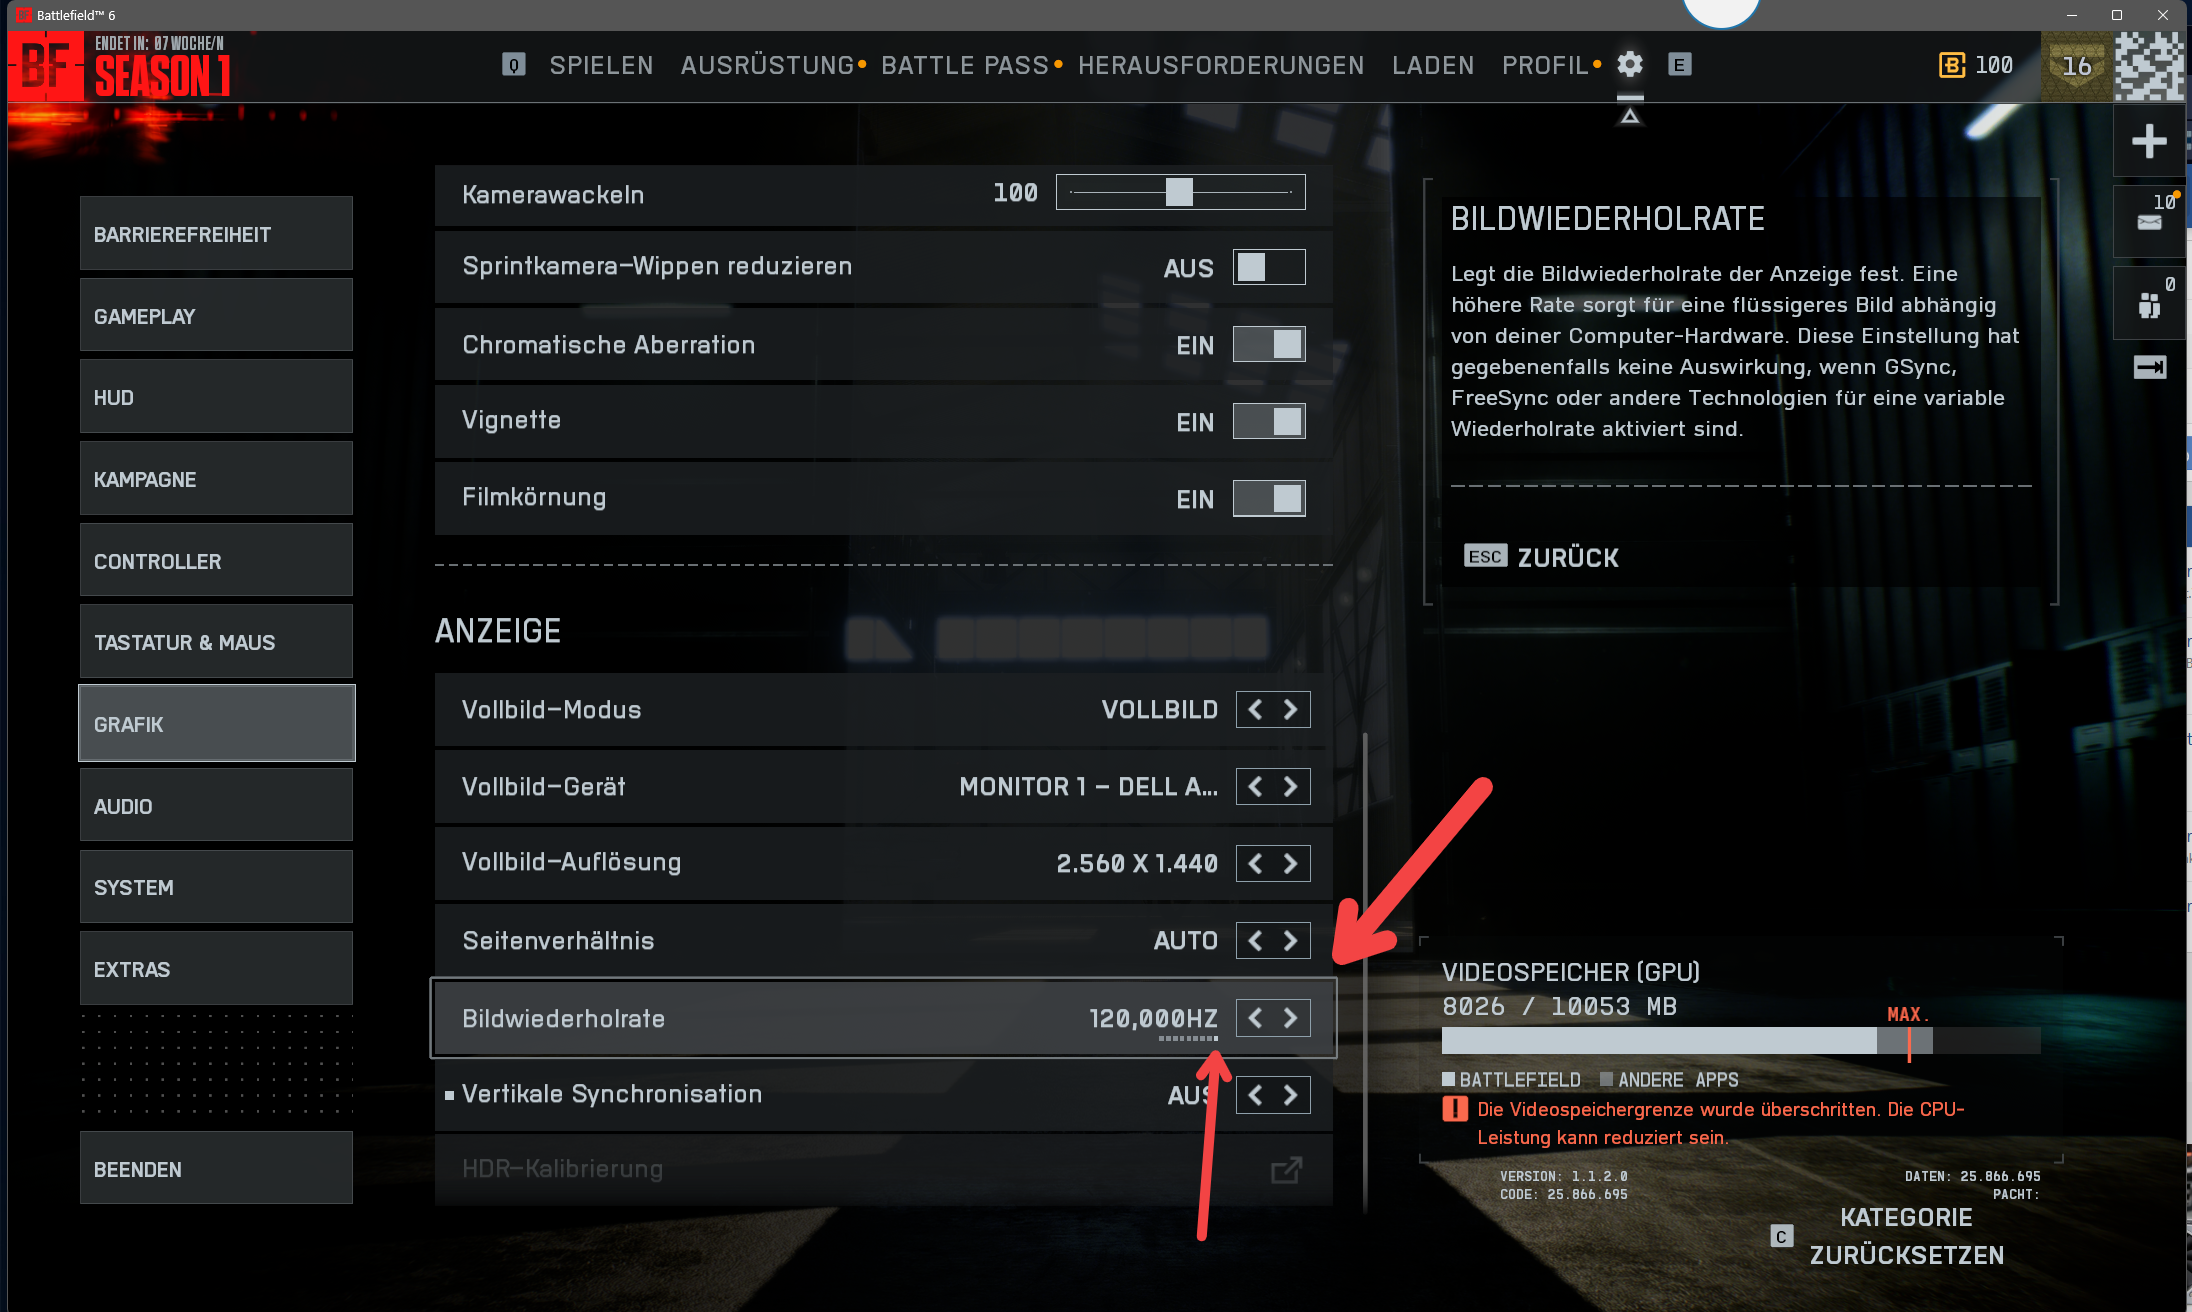2192x1312 pixels.
Task: Open the AUSRÜSTUNG tab
Action: [767, 65]
